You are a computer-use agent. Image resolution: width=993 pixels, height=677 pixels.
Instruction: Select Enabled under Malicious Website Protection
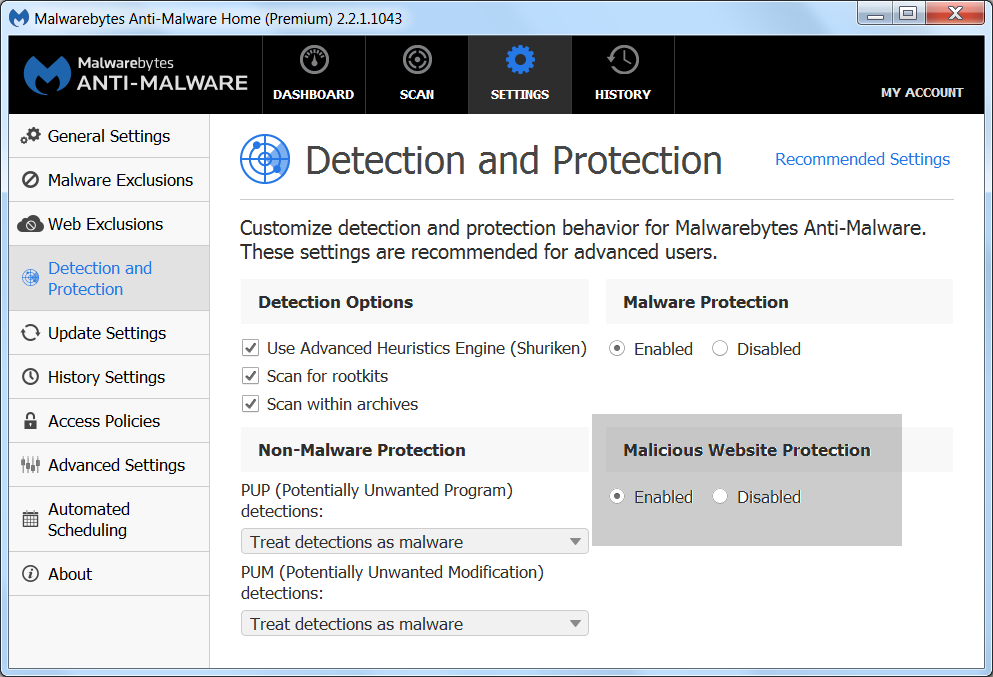617,497
